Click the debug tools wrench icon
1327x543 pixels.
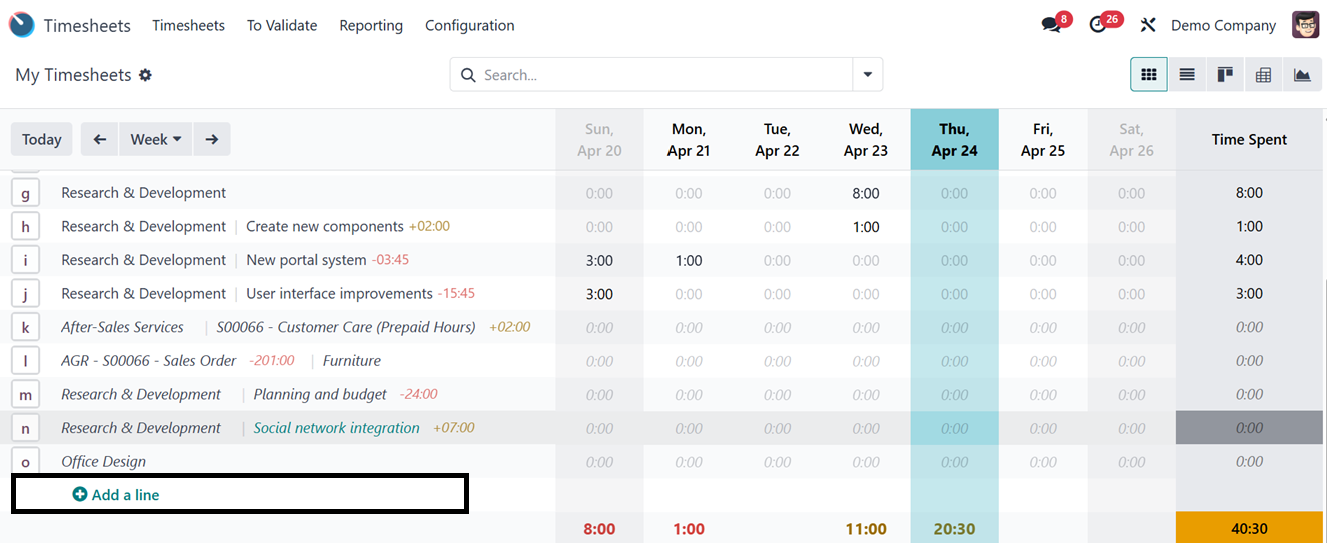tap(1148, 25)
